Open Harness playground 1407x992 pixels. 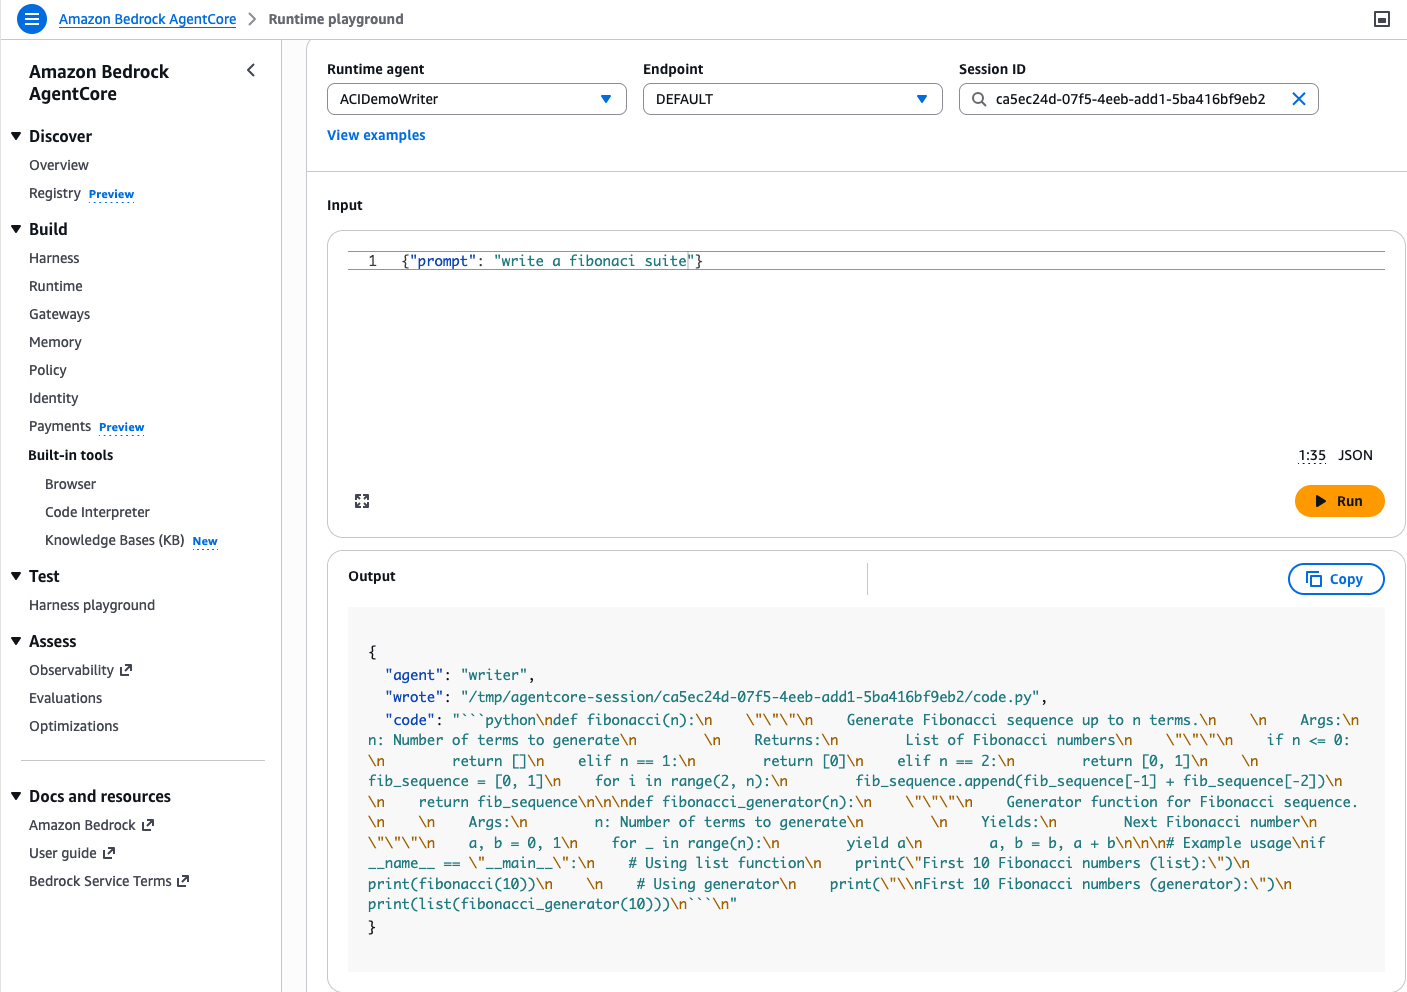(92, 605)
